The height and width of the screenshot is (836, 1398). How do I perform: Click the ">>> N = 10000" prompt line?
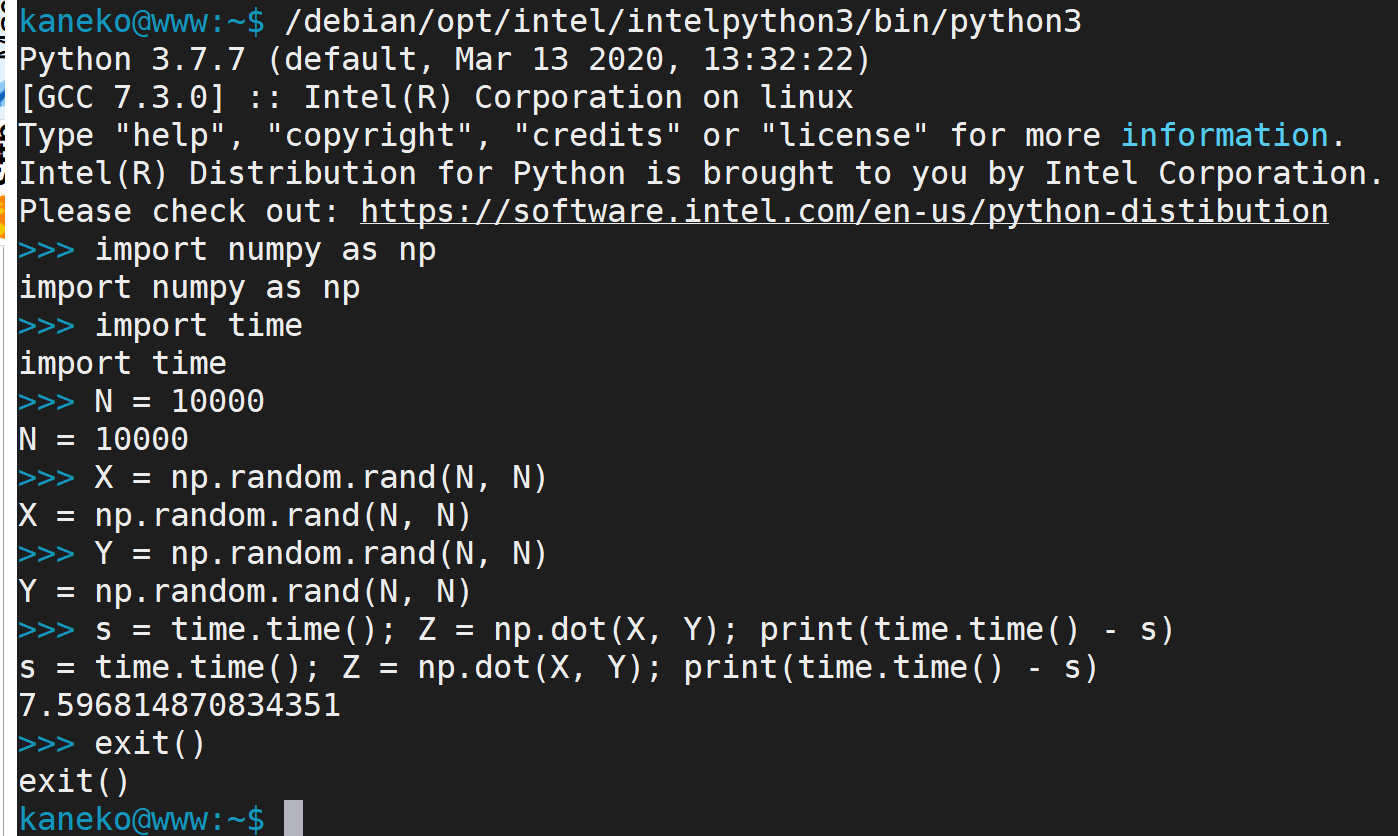coord(142,401)
